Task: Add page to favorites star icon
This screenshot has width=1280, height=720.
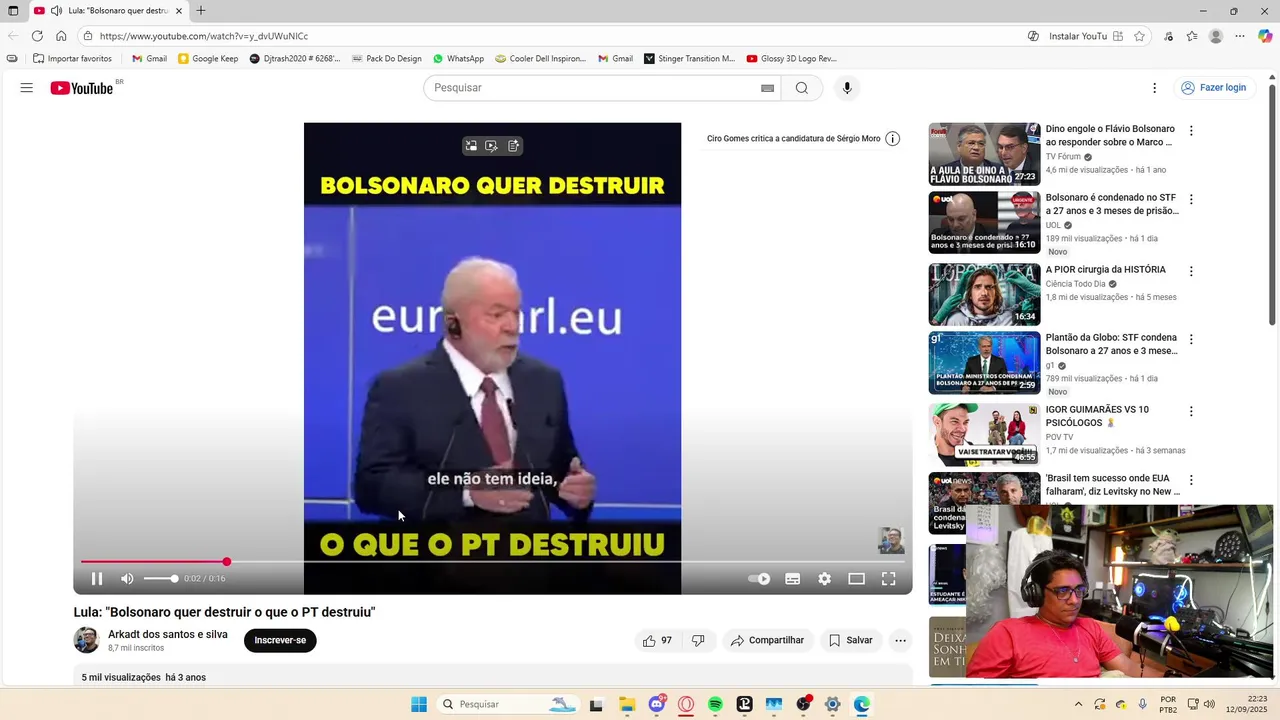Action: point(1139,36)
